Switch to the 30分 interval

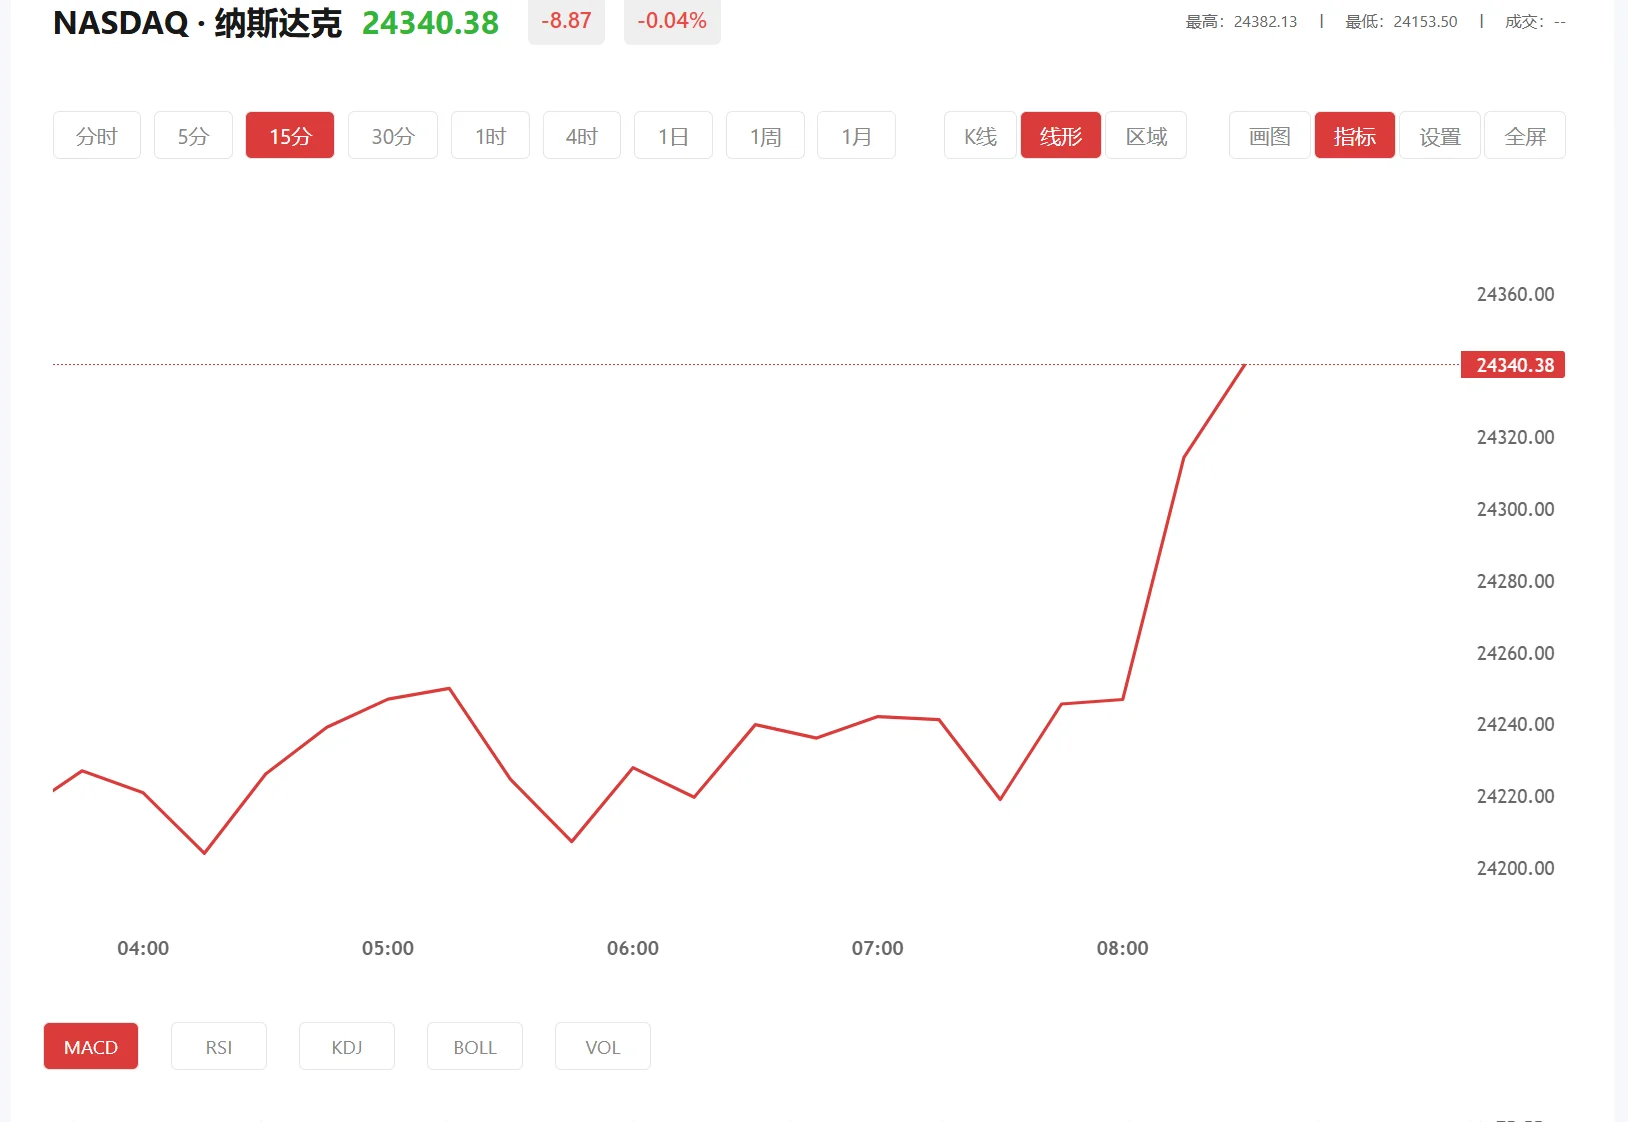click(x=392, y=135)
